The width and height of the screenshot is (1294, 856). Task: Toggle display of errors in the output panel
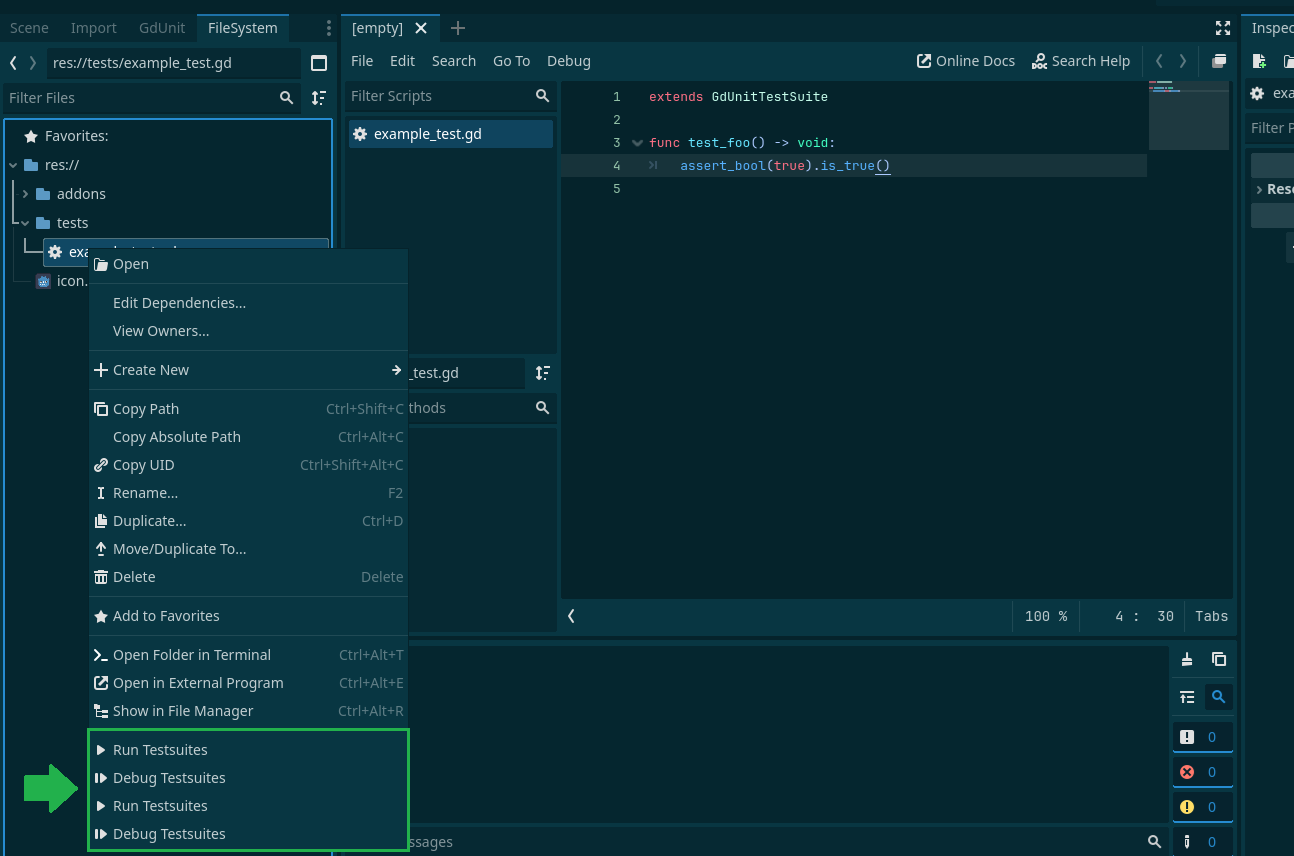(x=1202, y=771)
